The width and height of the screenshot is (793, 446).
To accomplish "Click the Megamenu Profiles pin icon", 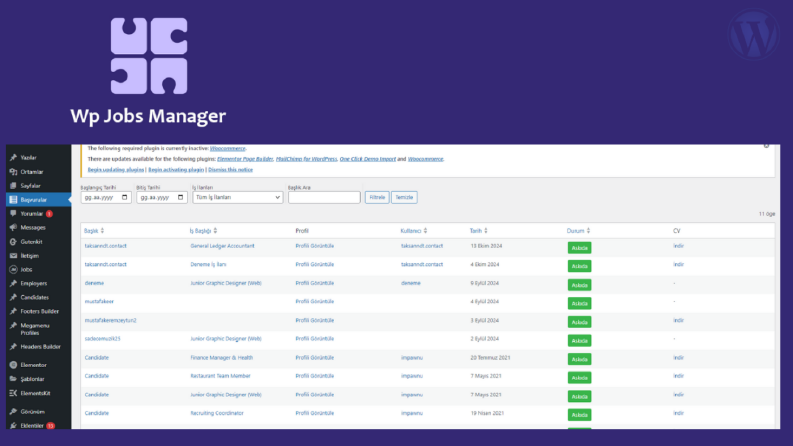I will click(13, 326).
